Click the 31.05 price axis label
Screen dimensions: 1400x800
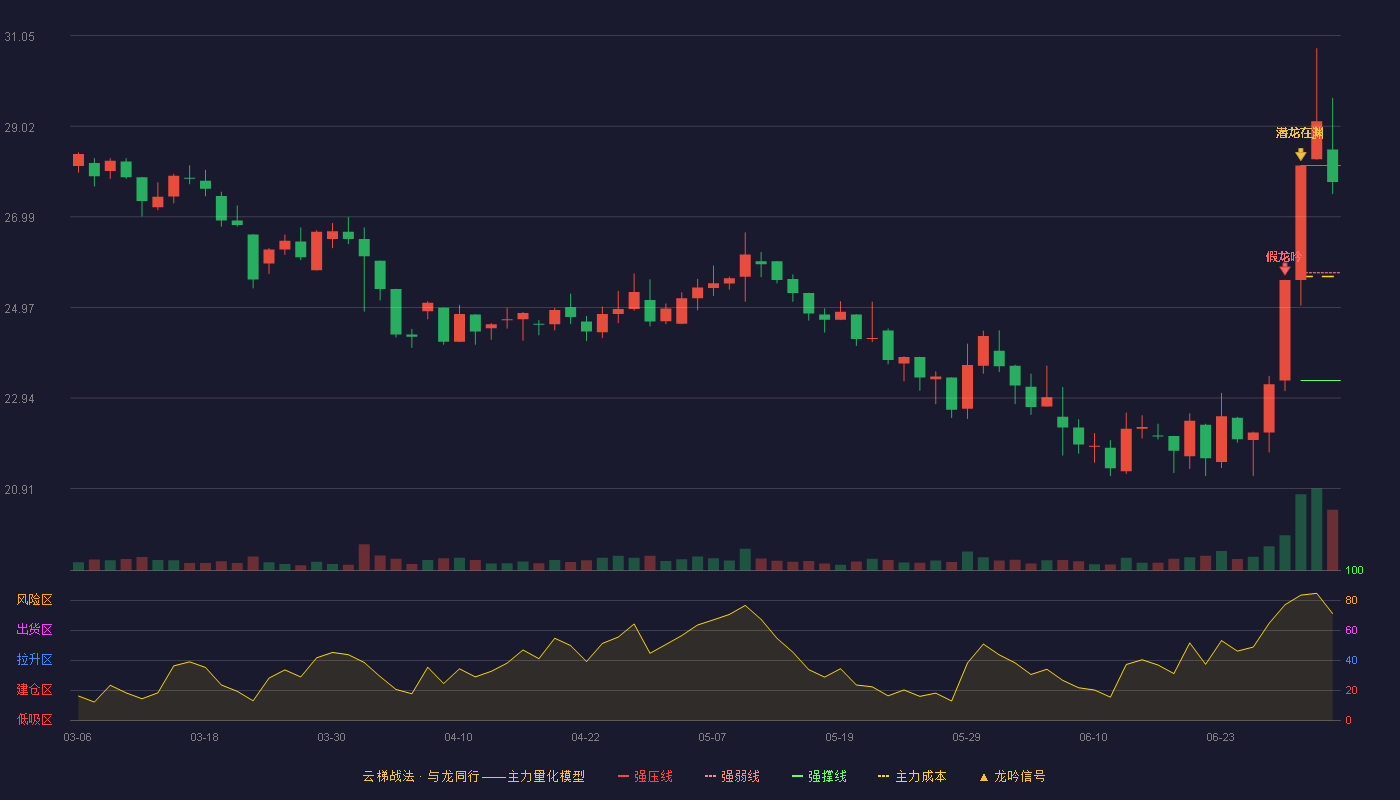[19, 36]
